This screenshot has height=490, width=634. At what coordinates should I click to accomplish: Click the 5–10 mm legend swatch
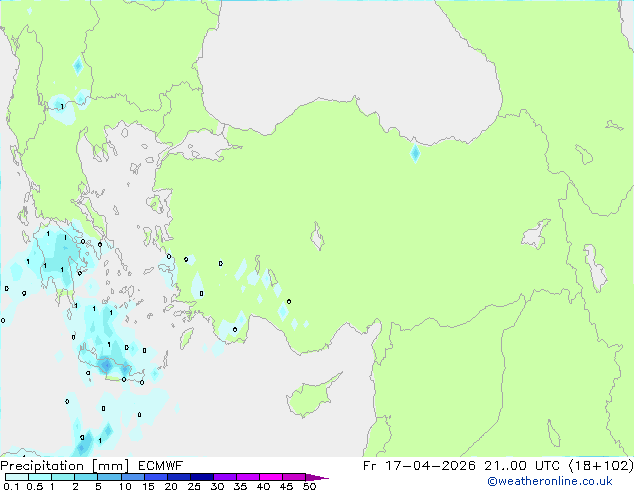(109, 477)
